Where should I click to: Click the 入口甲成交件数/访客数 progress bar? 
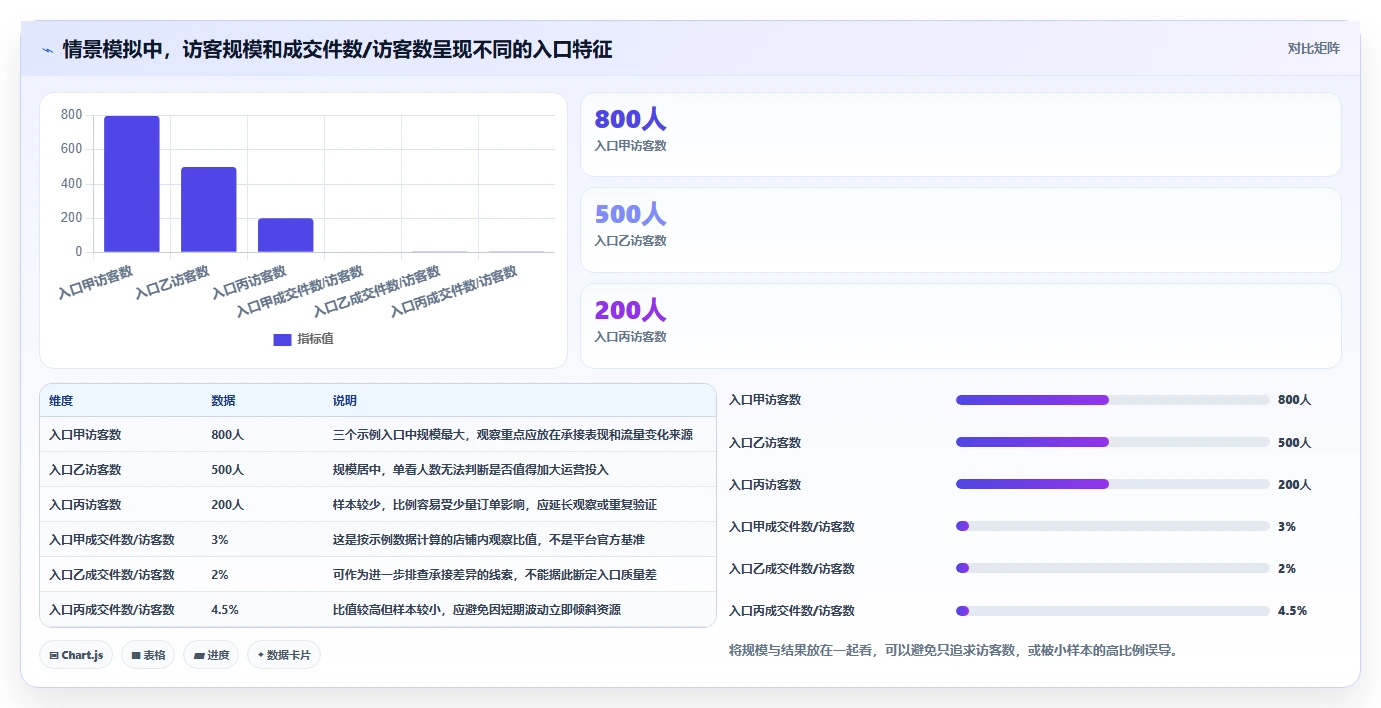pyautogui.click(x=1113, y=526)
